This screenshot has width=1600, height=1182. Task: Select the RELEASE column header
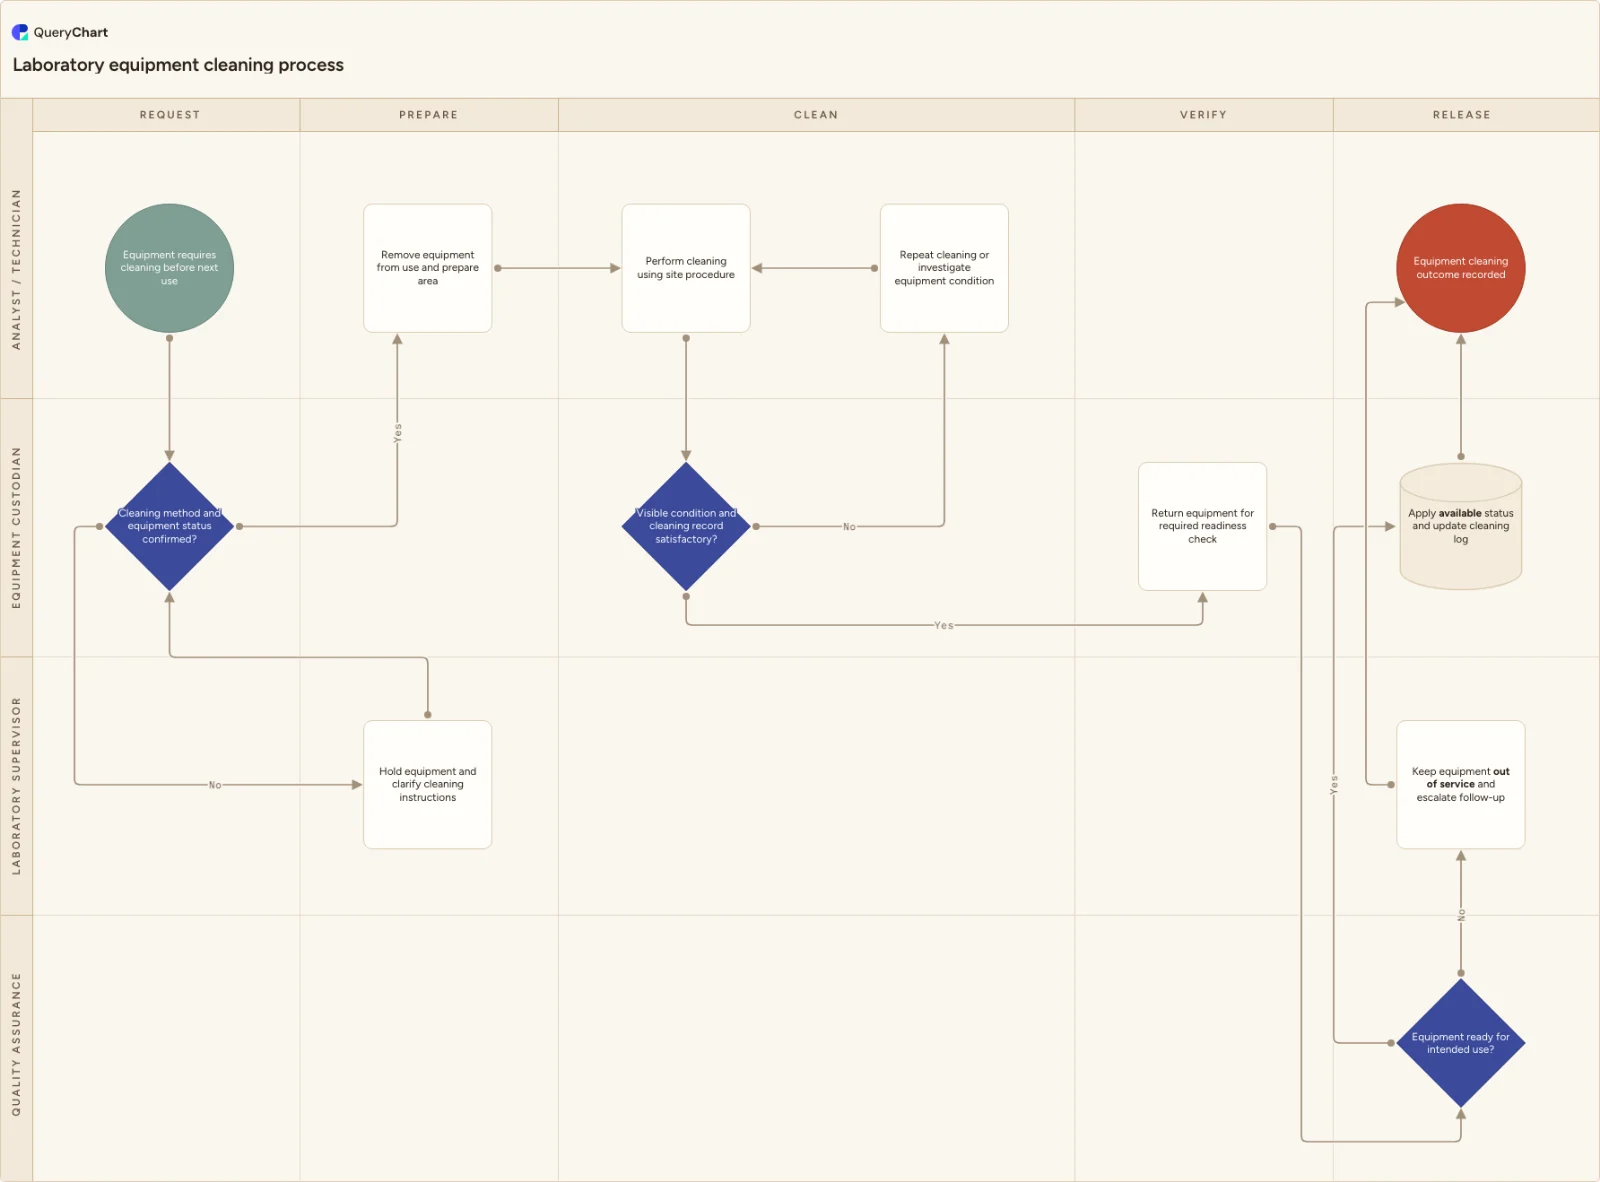pos(1461,115)
